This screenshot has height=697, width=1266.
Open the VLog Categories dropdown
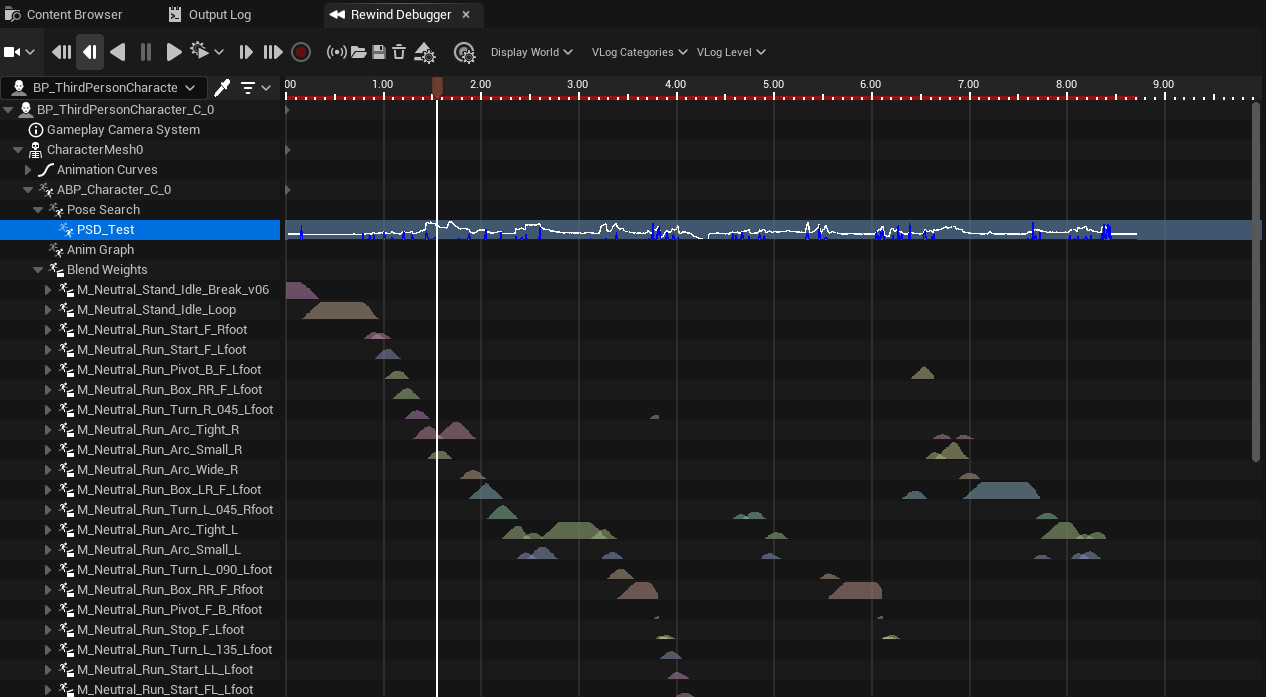point(640,52)
